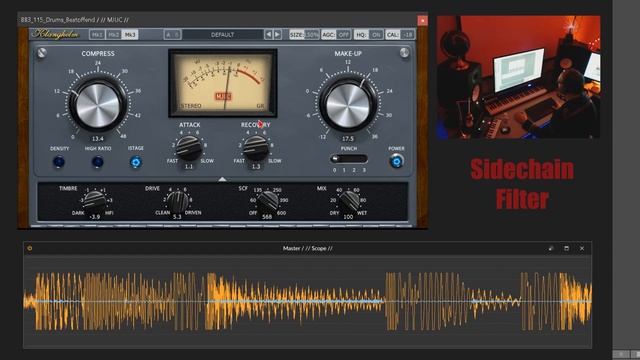
Task: Click the MJUC window title bar text
Action: (75, 20)
